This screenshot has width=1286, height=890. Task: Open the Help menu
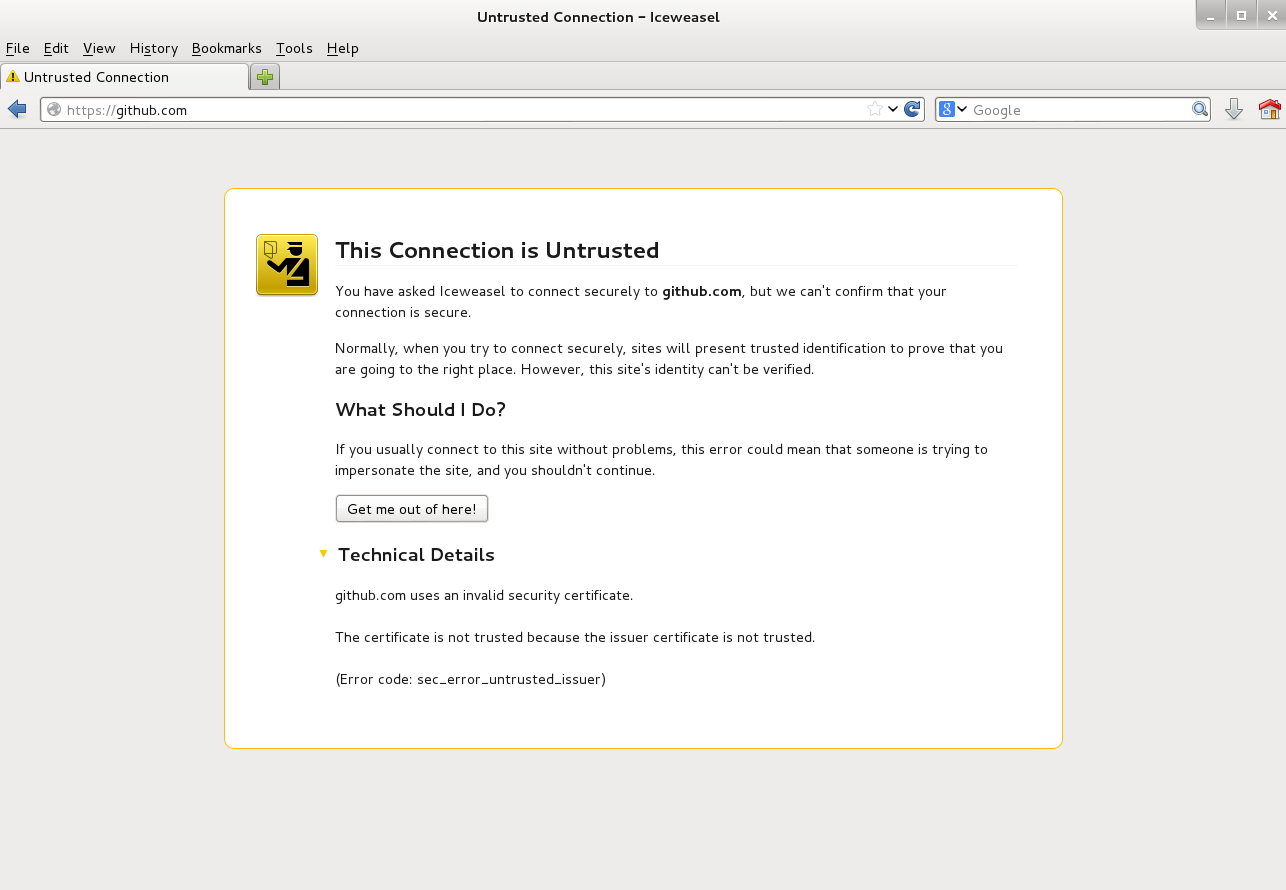[343, 48]
